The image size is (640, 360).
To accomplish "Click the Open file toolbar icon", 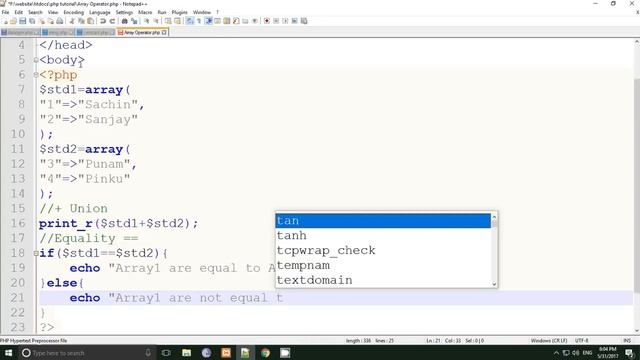I will (x=13, y=21).
